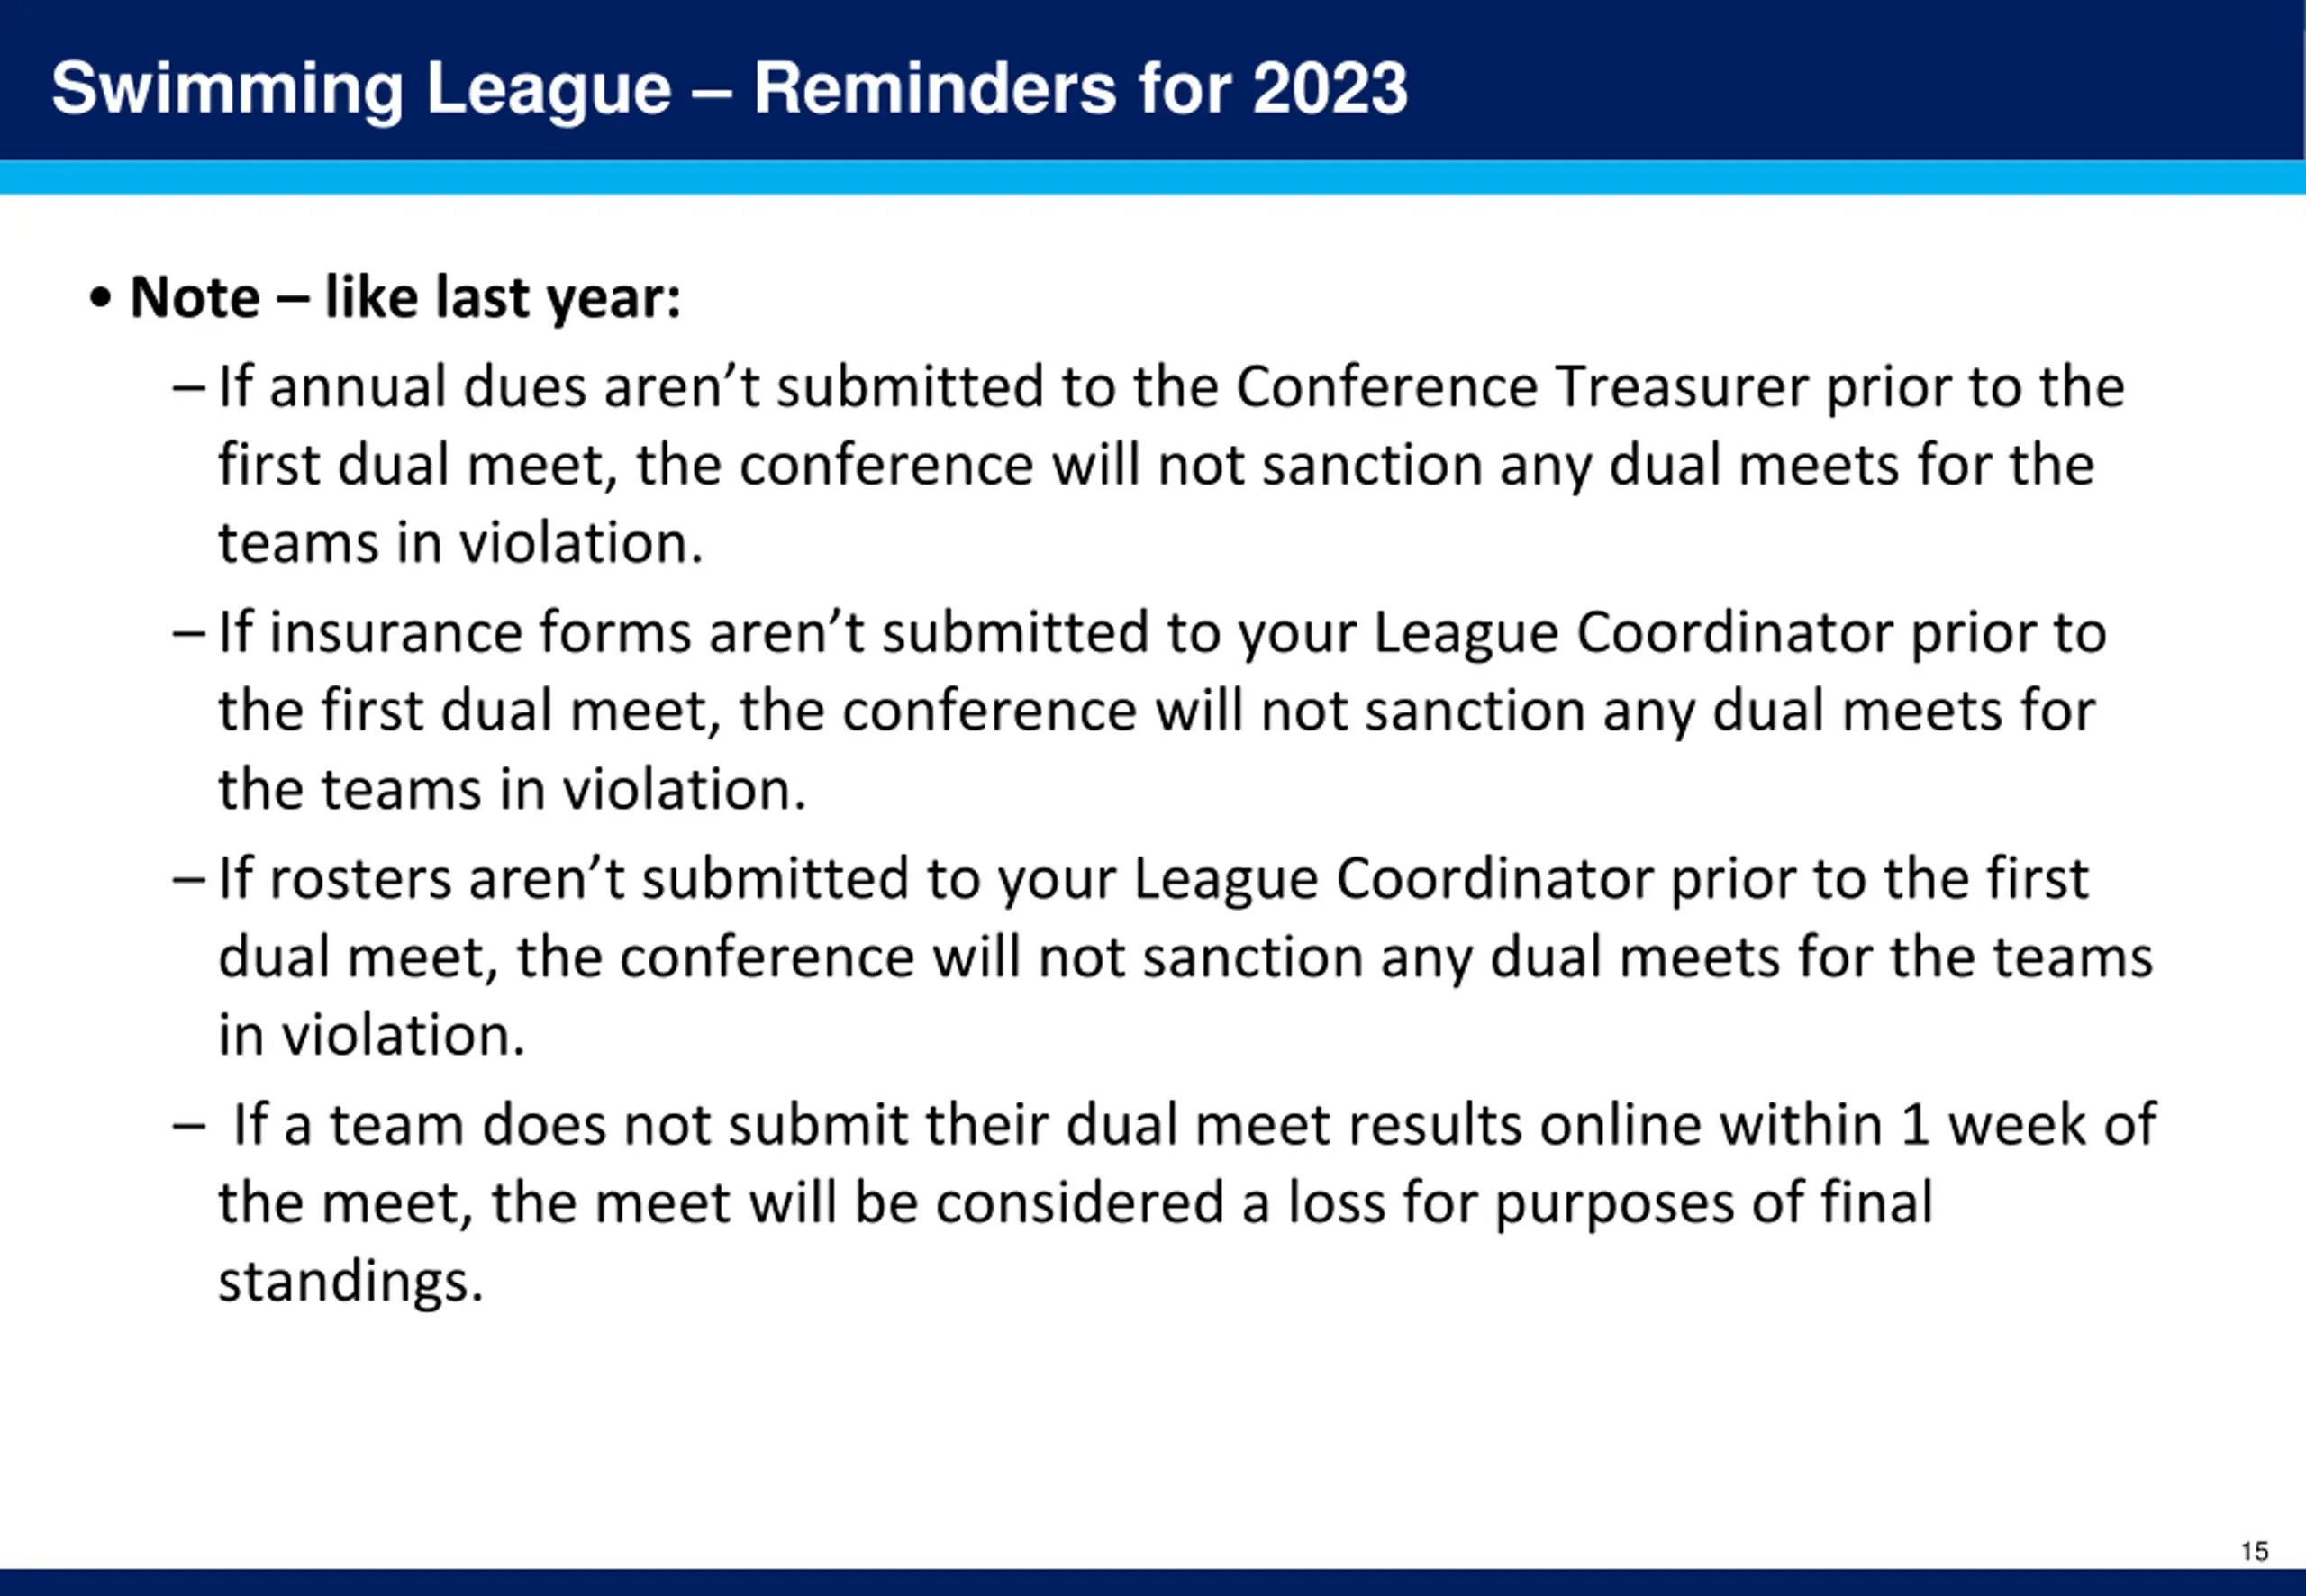2306x1596 pixels.
Task: Click the word 'standings.'
Action: [351, 1281]
